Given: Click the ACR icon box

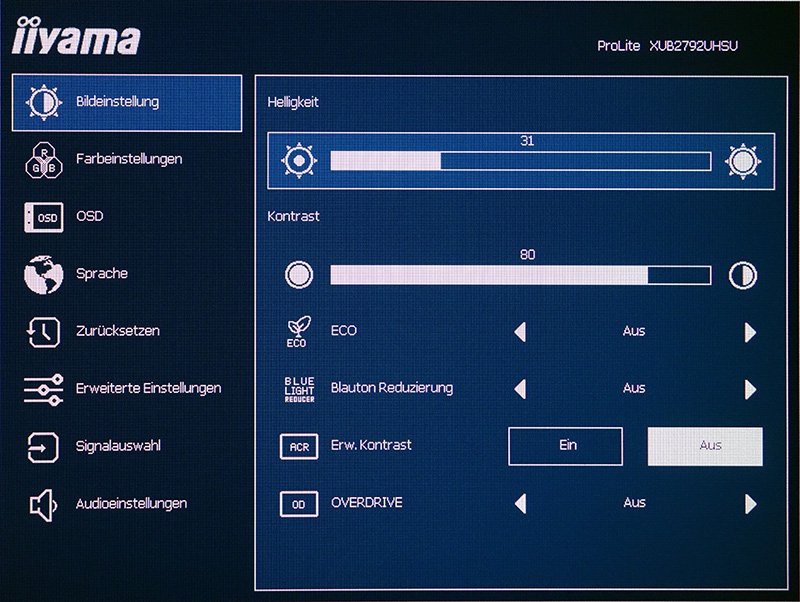Looking at the screenshot, I should tap(299, 447).
